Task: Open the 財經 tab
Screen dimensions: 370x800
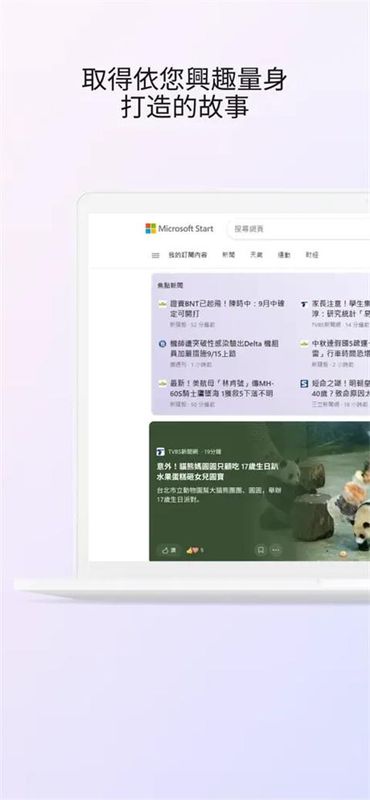Action: pyautogui.click(x=312, y=255)
